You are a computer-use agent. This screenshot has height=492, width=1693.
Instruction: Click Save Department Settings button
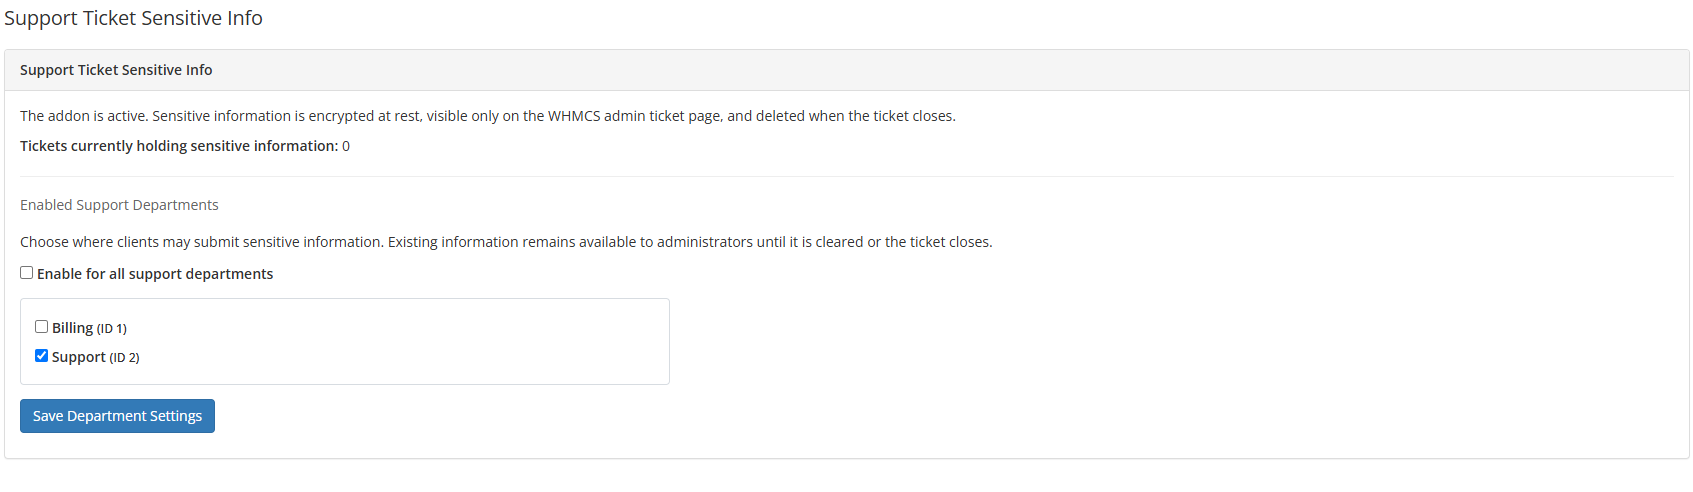[x=117, y=416]
